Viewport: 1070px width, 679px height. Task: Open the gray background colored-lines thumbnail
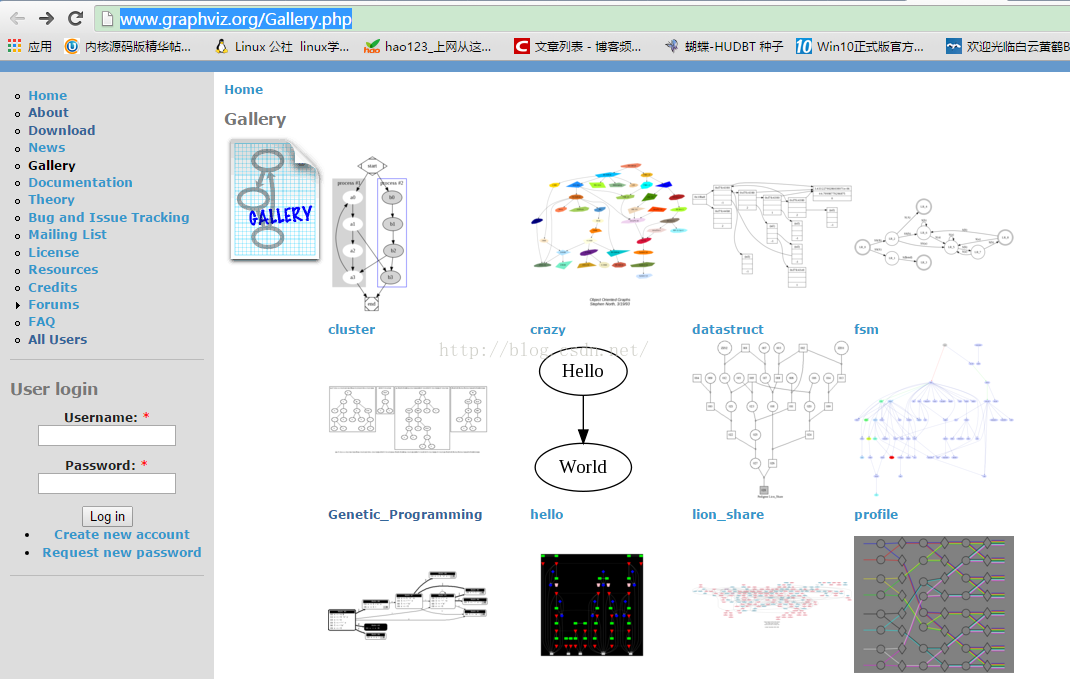(x=934, y=605)
